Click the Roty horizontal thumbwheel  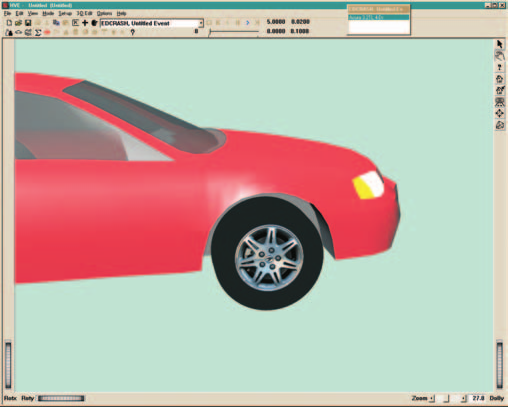[x=61, y=398]
